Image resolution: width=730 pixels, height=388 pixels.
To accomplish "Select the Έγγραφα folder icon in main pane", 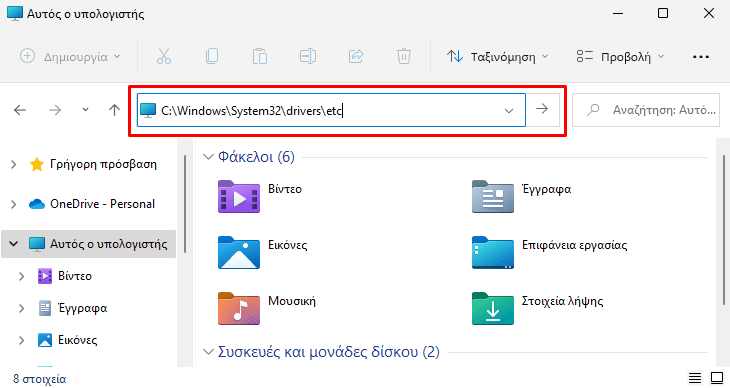I will [493, 197].
